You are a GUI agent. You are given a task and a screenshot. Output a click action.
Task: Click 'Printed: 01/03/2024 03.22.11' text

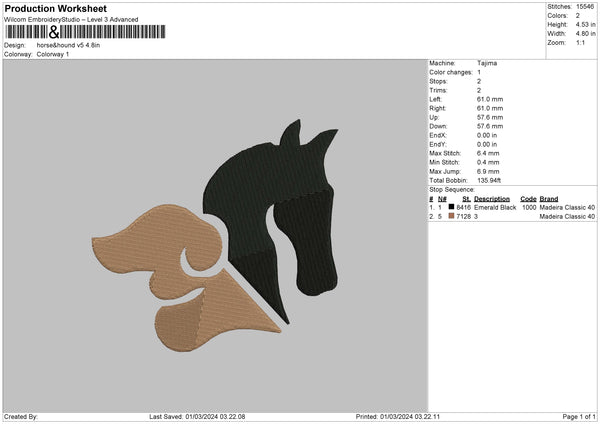[398, 417]
